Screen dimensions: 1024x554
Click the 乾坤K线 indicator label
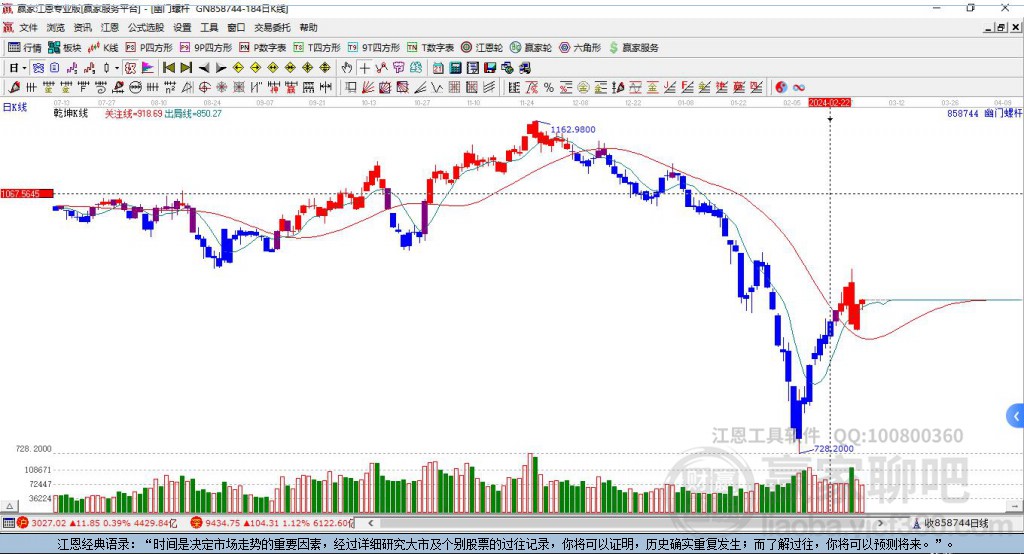(71, 114)
